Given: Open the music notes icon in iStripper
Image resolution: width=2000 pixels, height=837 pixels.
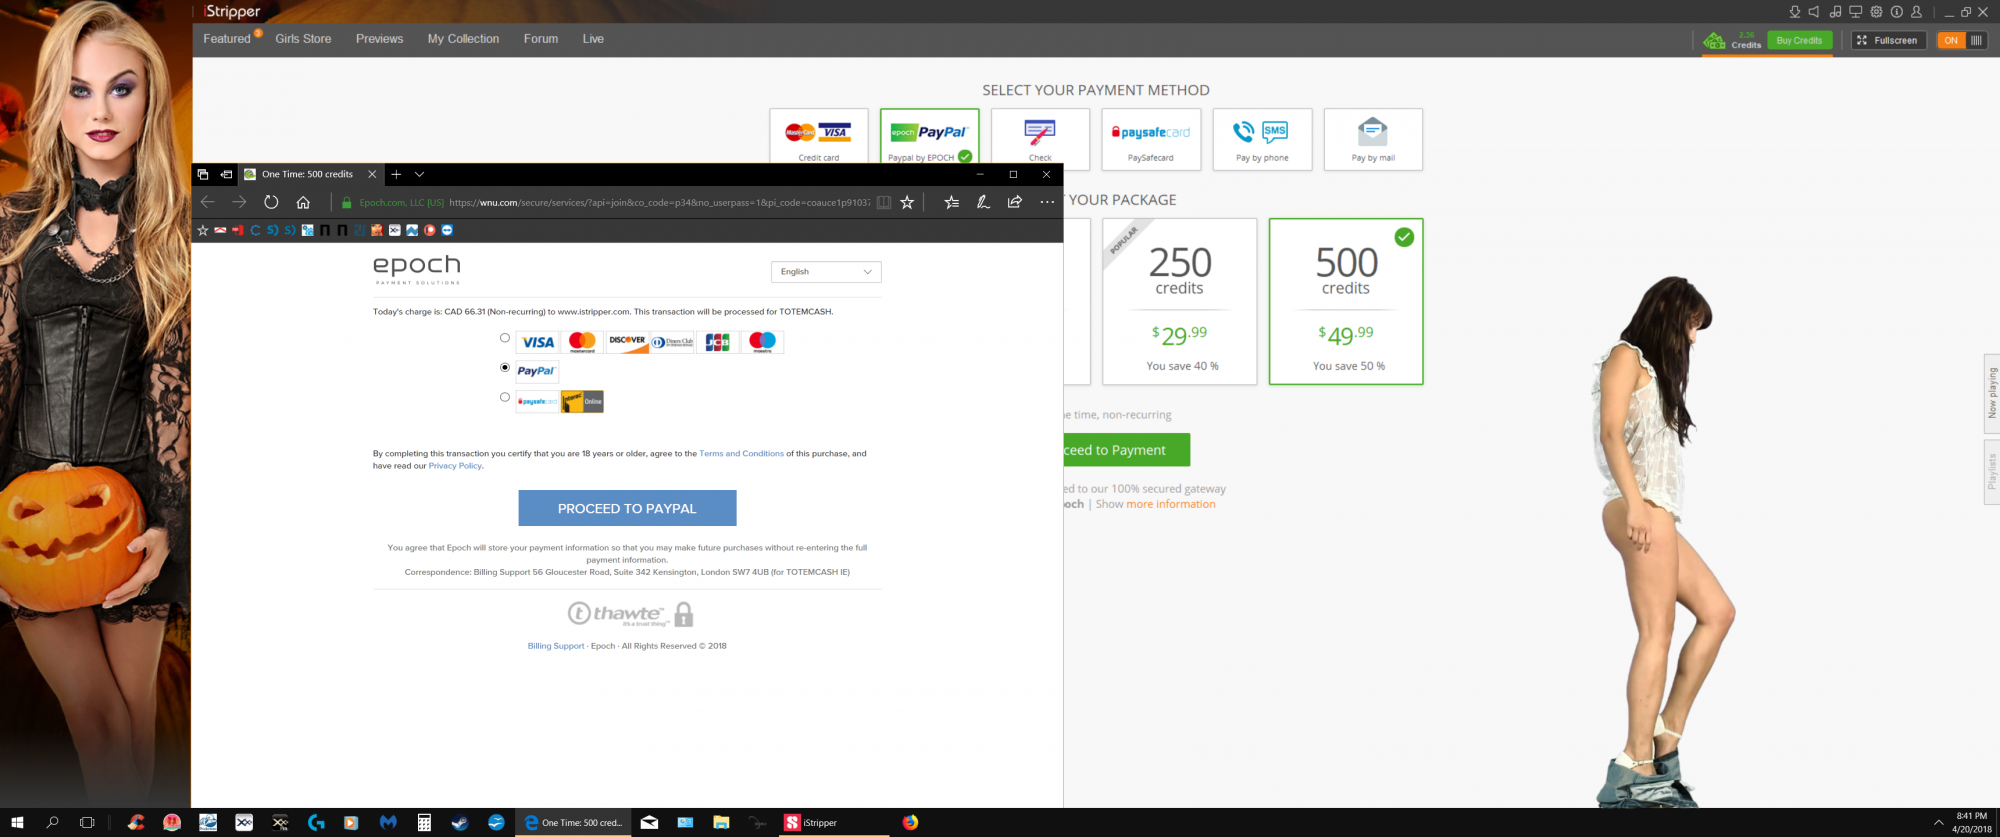Looking at the screenshot, I should pos(1835,12).
